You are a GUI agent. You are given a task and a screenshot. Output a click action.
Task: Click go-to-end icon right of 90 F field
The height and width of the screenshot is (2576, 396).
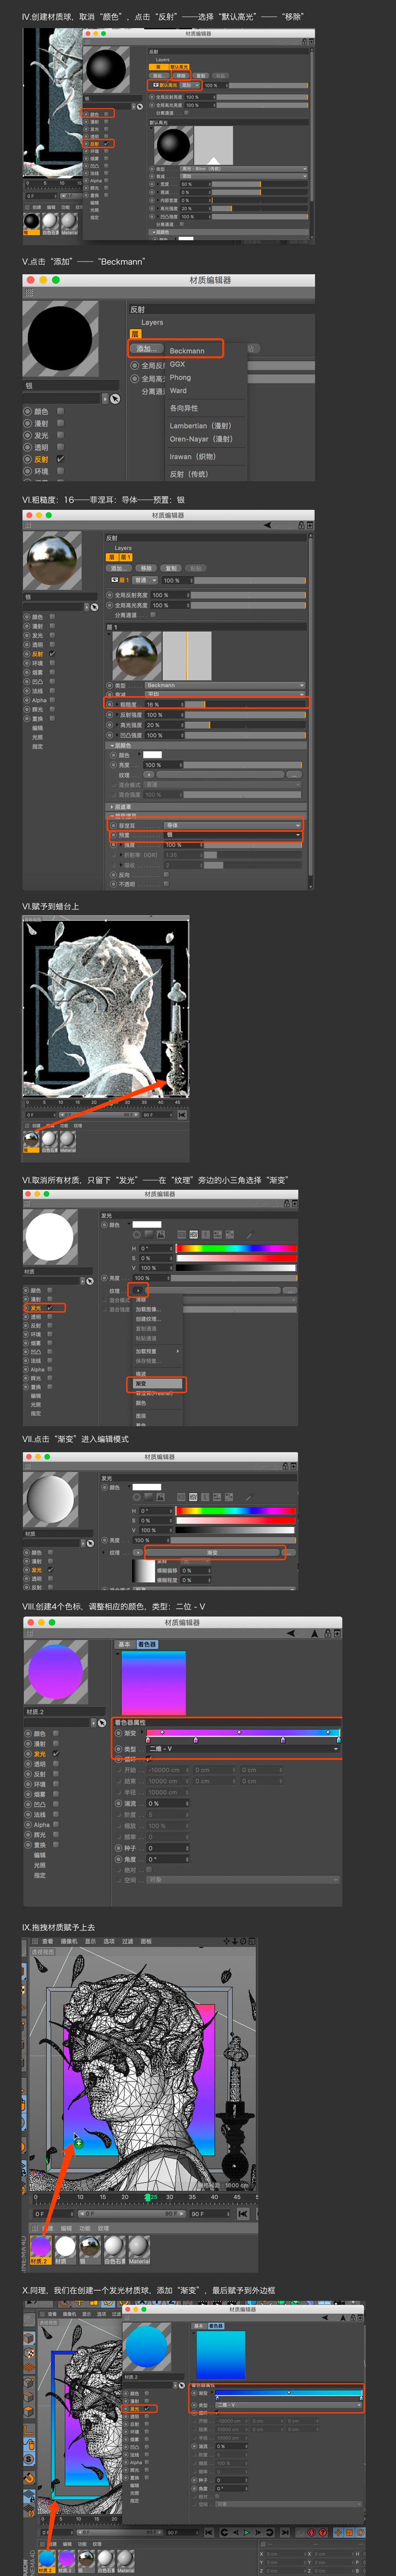click(x=243, y=2213)
